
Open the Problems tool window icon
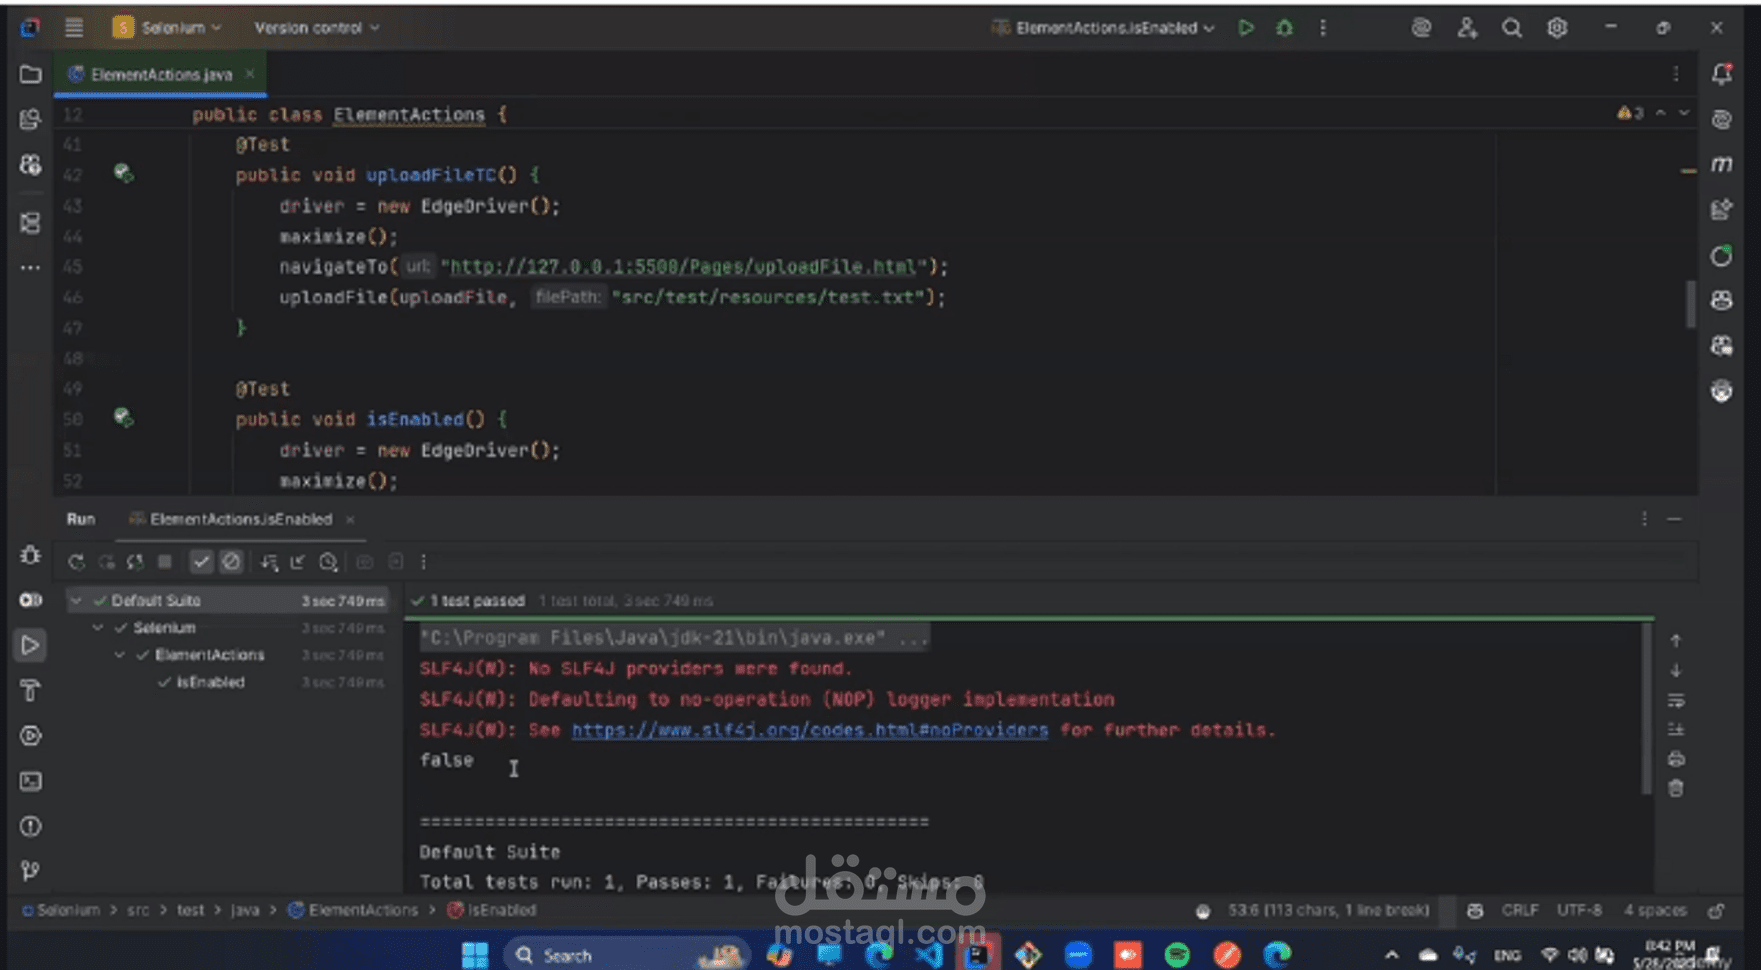(x=30, y=826)
